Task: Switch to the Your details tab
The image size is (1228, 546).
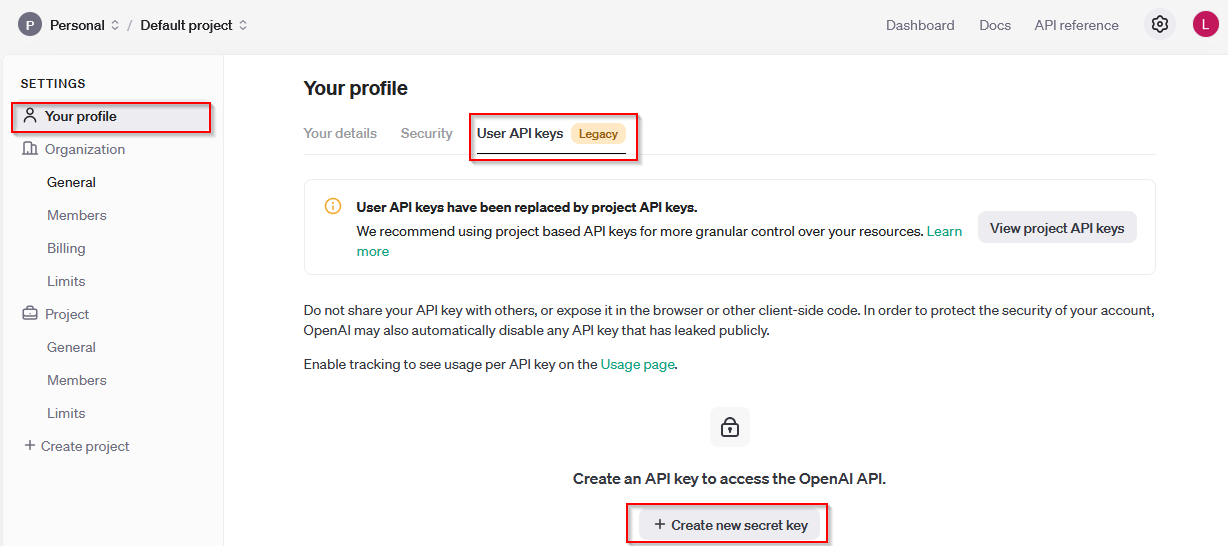Action: point(340,133)
